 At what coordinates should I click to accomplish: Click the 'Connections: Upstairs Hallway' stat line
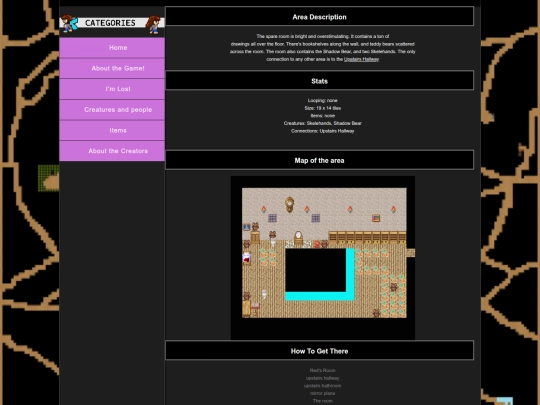322,131
